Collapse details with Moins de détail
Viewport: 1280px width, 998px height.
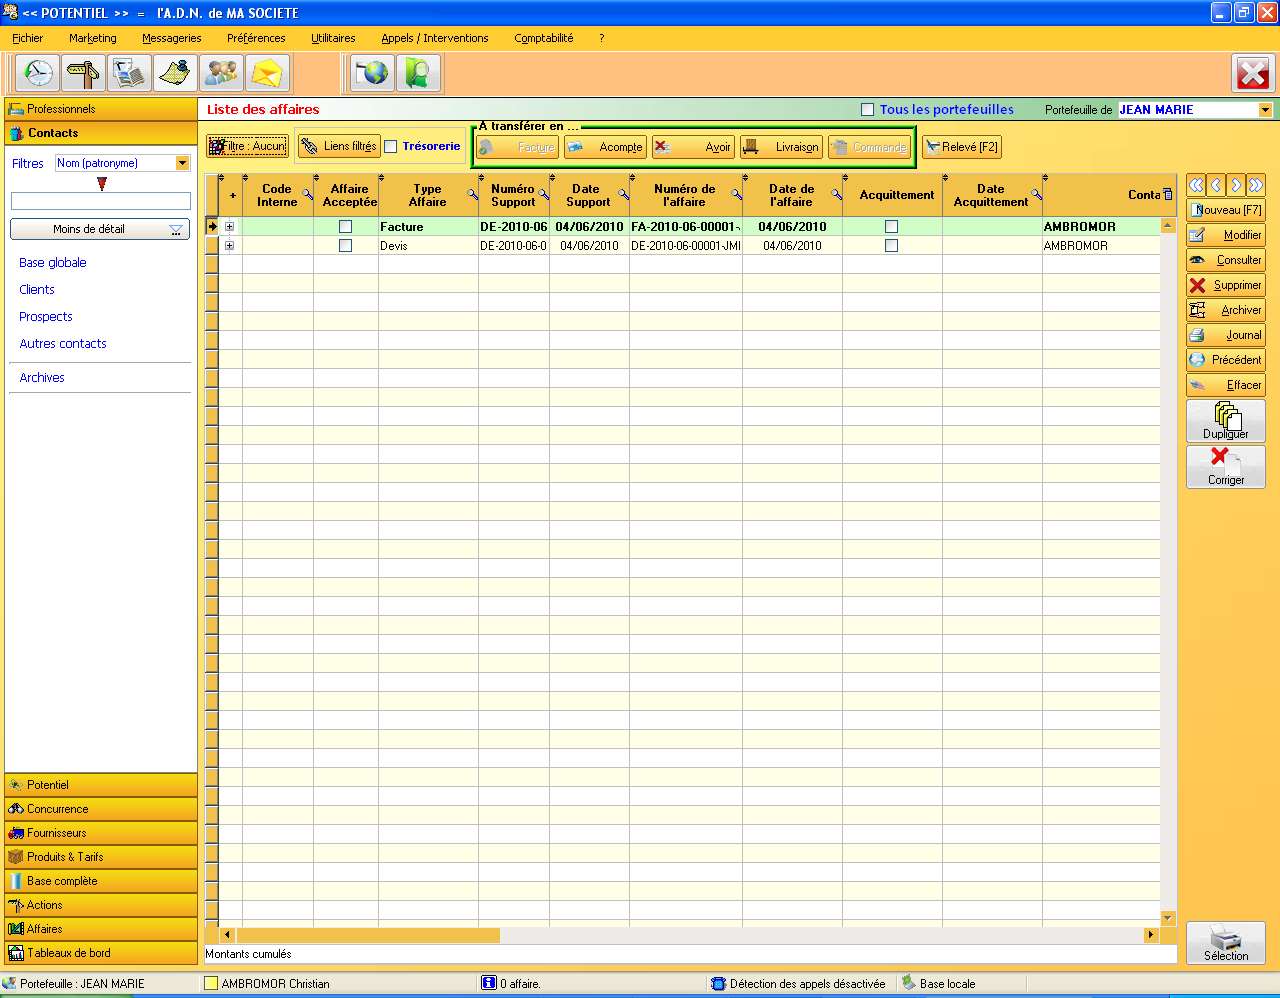point(100,230)
